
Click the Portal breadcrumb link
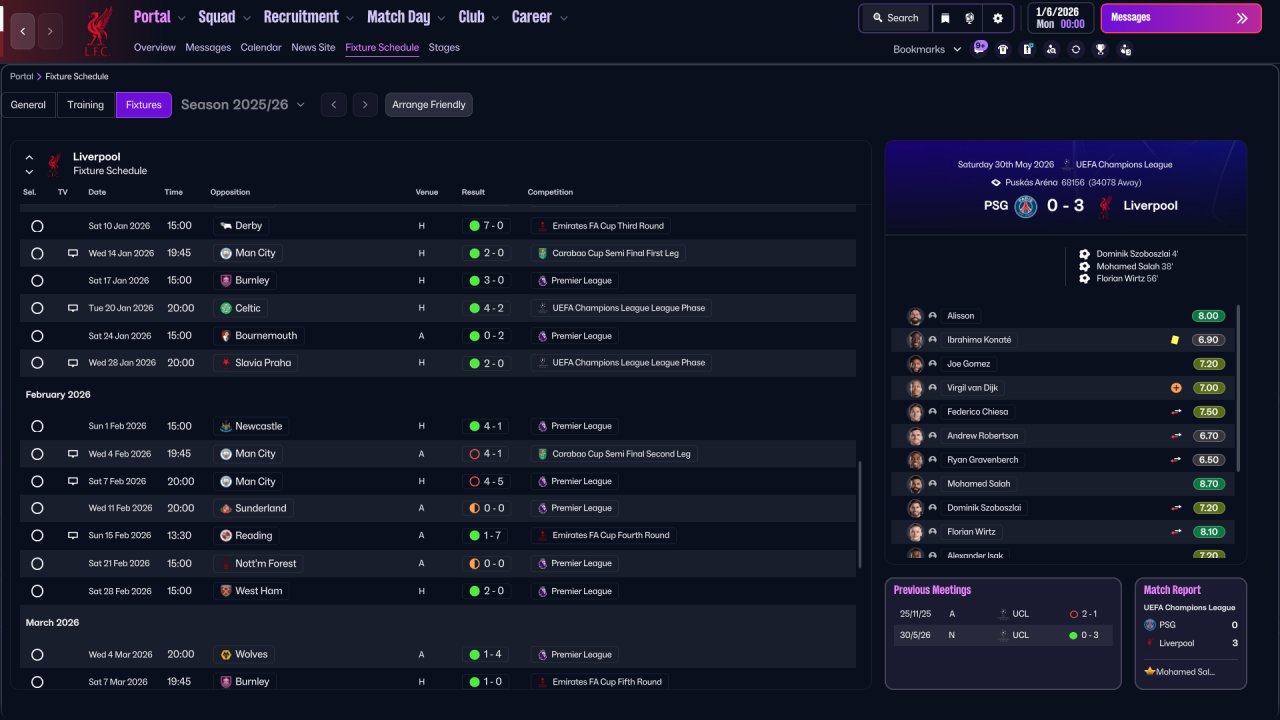(21, 77)
